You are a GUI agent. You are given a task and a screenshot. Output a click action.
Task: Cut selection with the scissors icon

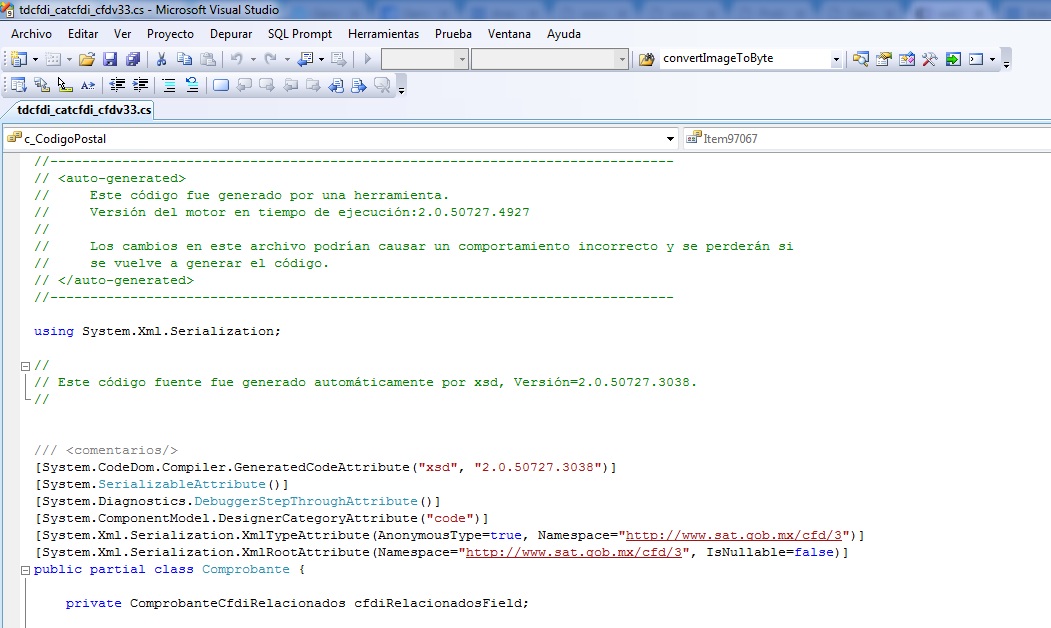pos(161,59)
